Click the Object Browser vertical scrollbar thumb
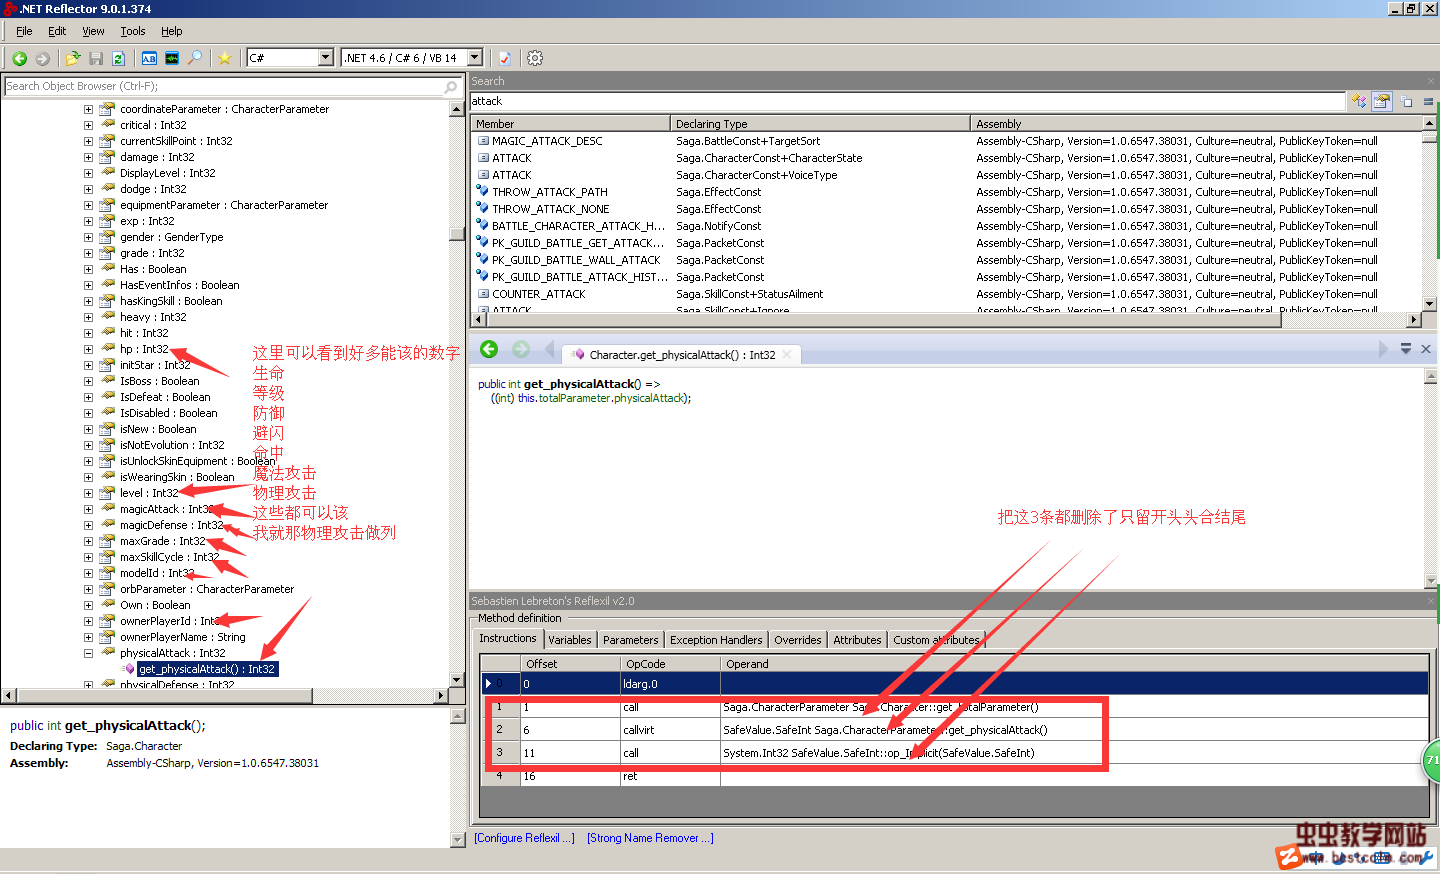 (457, 235)
